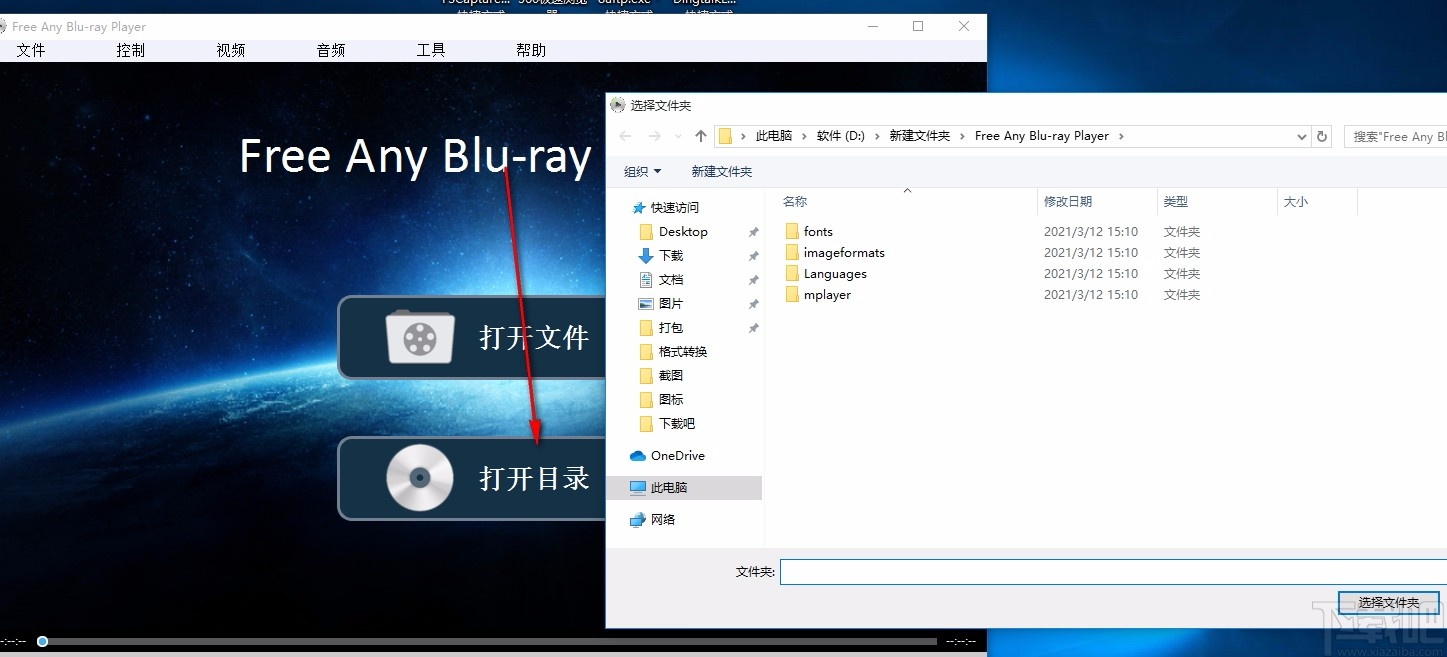Click the 选择文件夹 confirm button
Screen dimensions: 1447x657
pyautogui.click(x=1389, y=602)
